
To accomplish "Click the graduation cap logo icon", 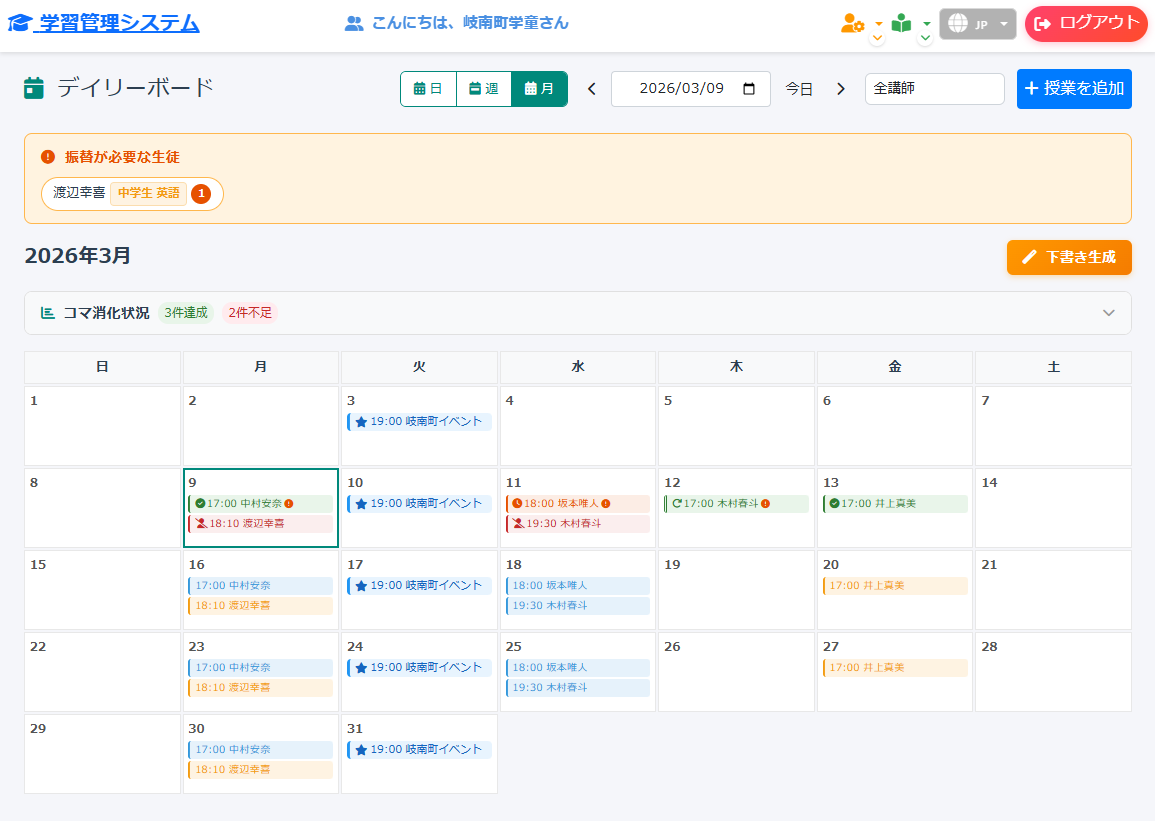I will click(x=19, y=24).
